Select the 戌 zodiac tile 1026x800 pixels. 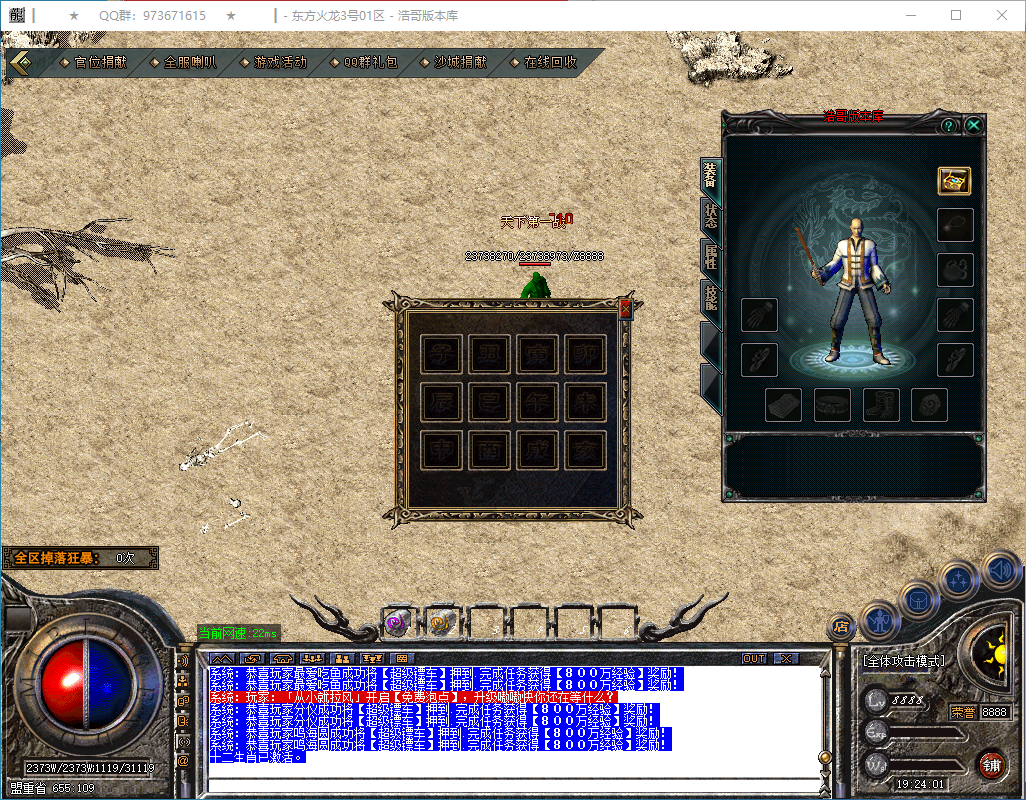537,450
